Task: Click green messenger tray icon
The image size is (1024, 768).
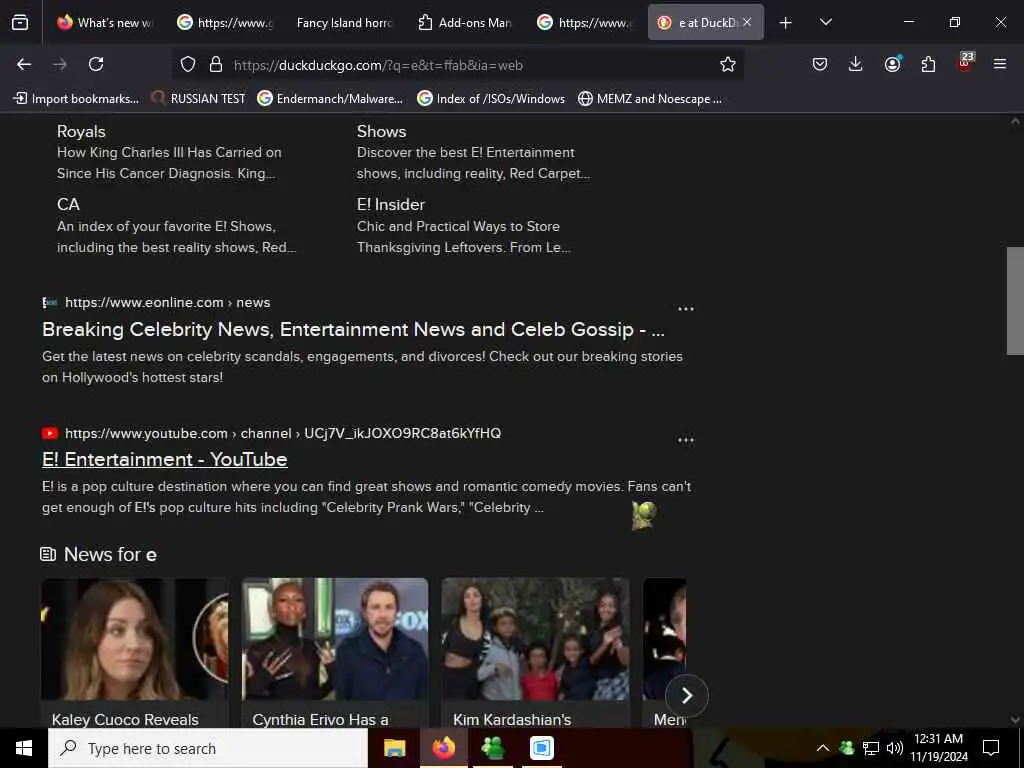Action: click(x=846, y=748)
